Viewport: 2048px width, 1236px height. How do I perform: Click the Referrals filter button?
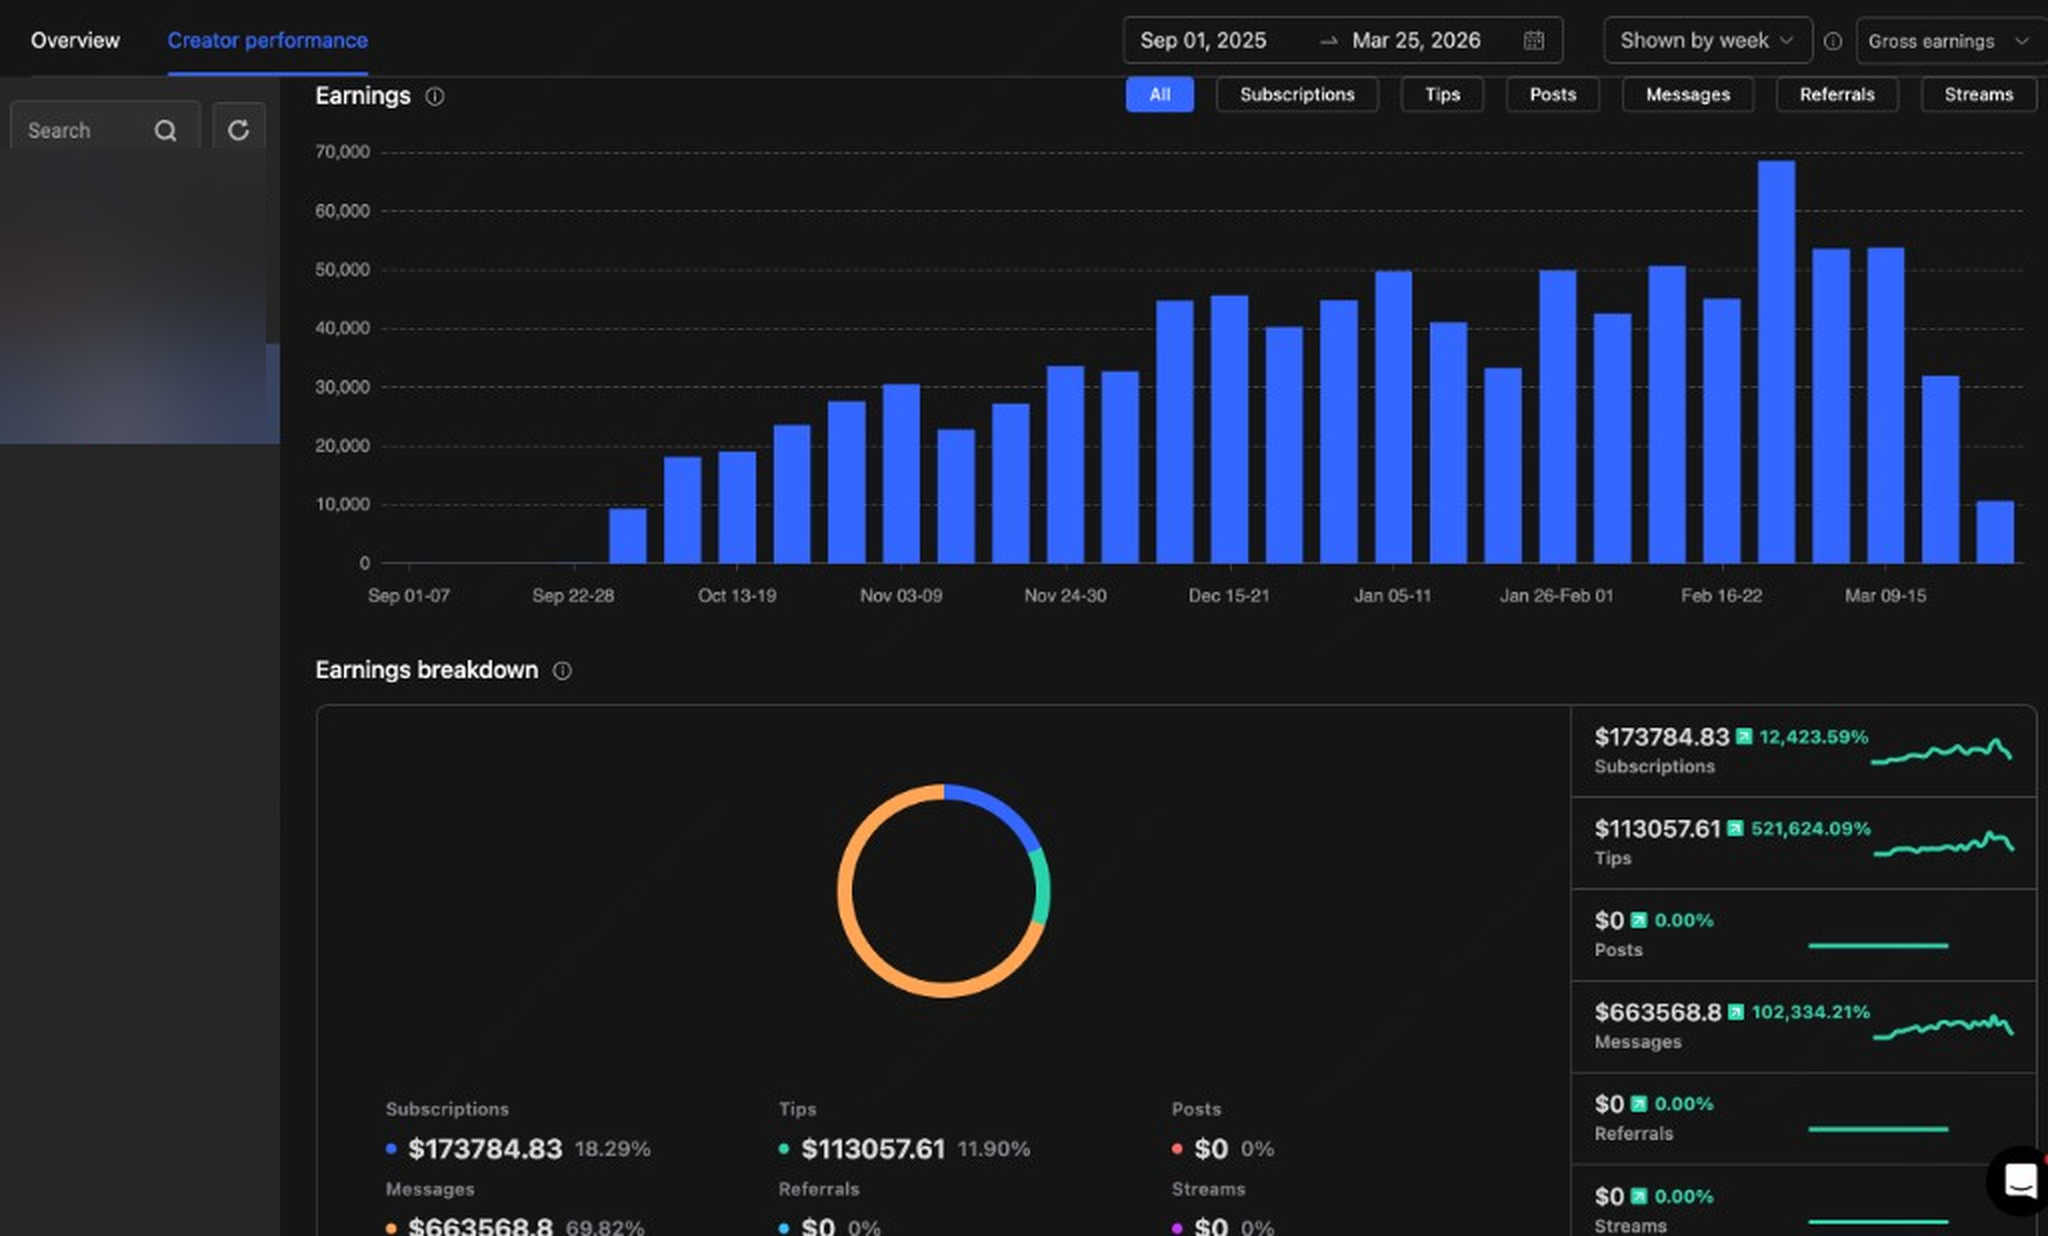tap(1836, 94)
